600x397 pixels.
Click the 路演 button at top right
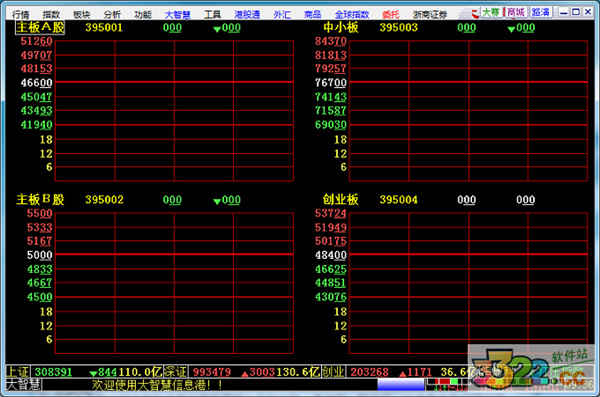coord(541,12)
